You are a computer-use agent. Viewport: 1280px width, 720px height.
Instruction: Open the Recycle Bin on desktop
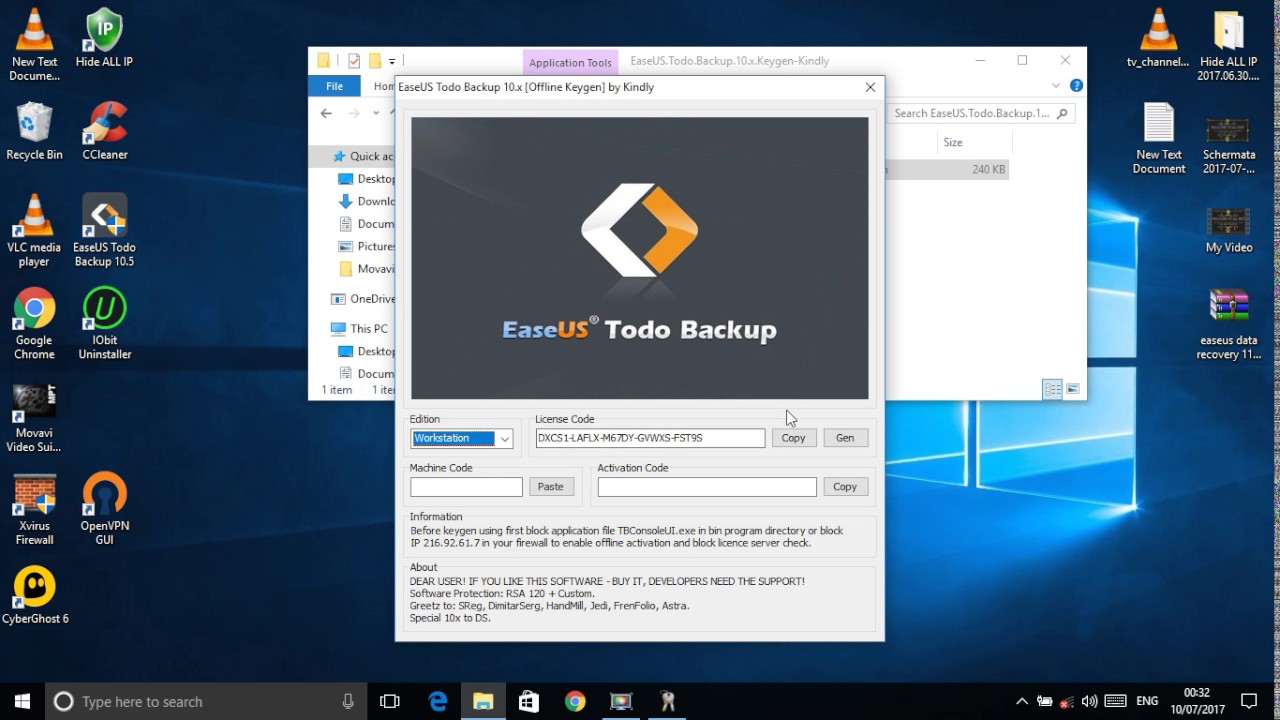[x=34, y=130]
